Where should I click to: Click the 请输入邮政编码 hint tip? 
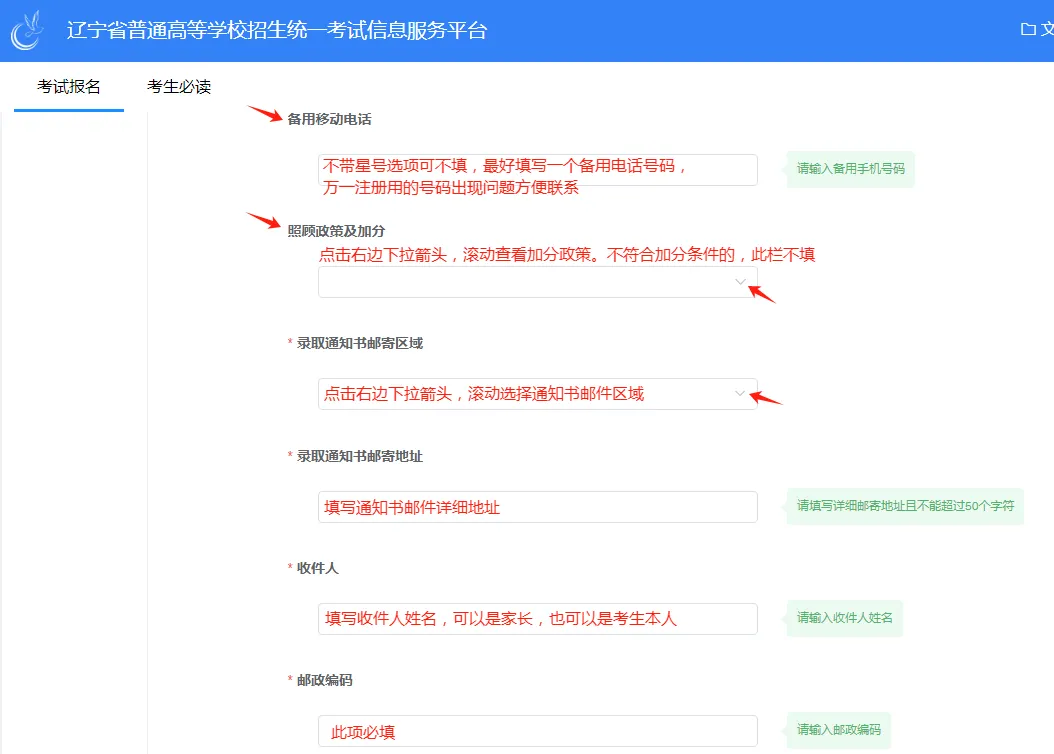(838, 730)
